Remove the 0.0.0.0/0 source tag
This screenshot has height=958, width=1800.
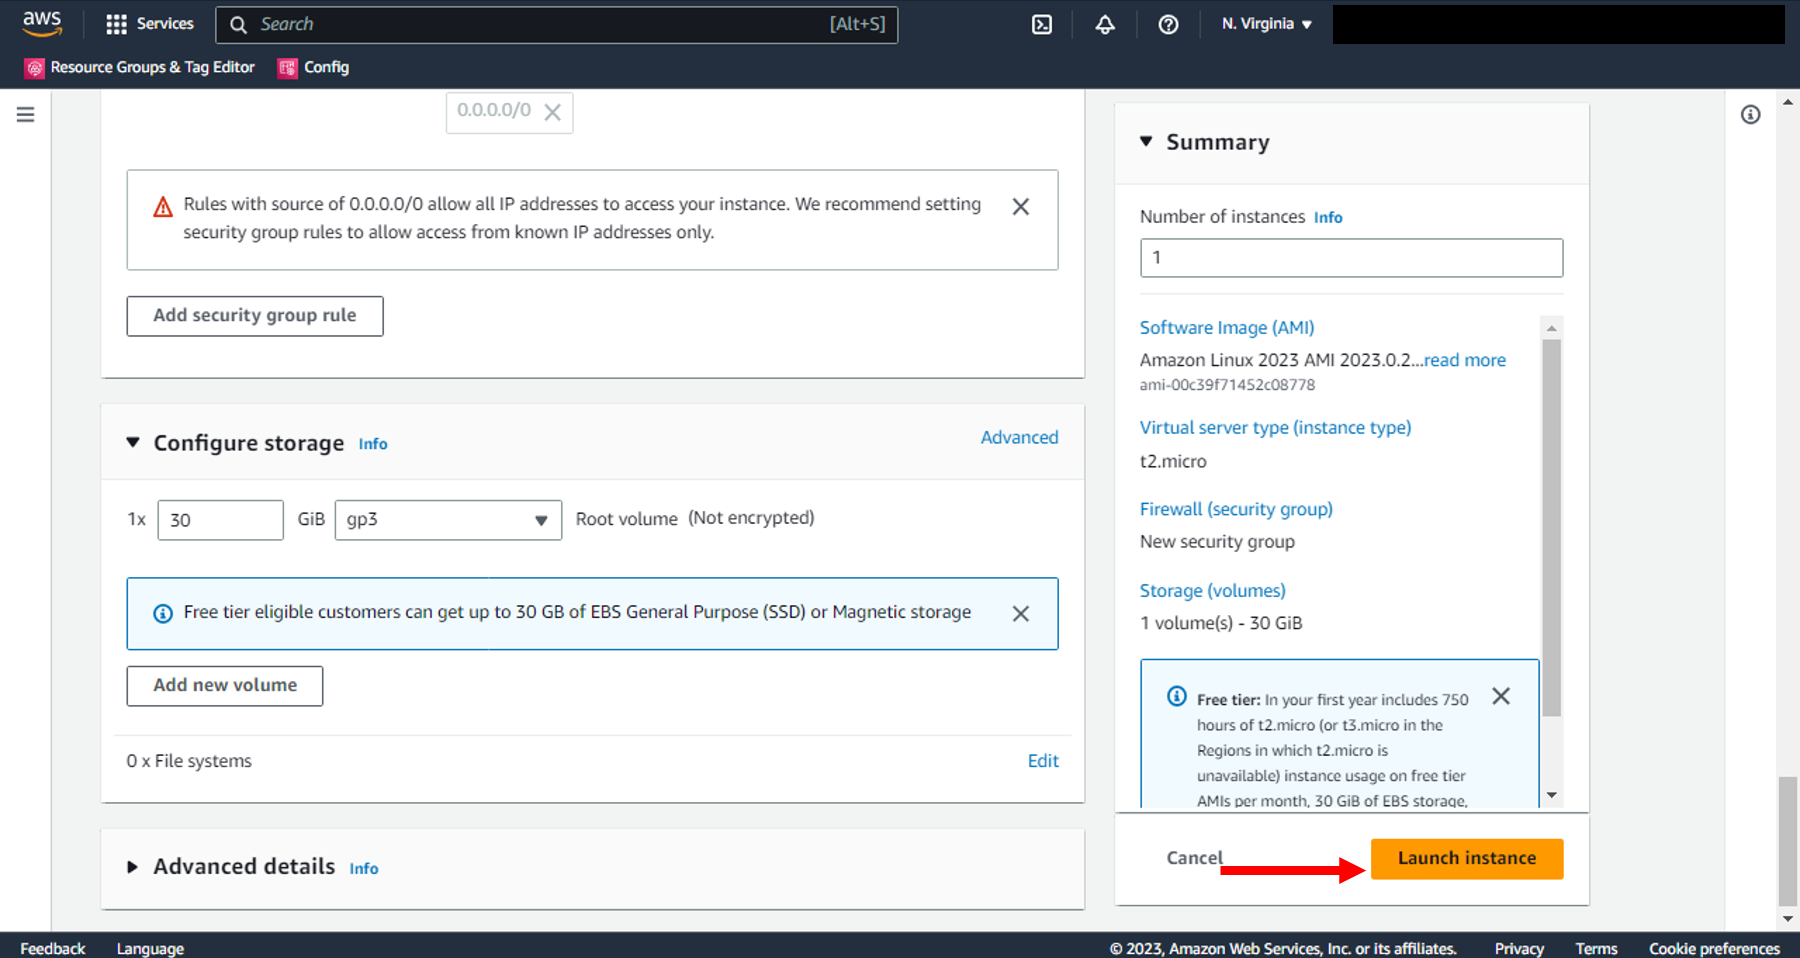(552, 112)
